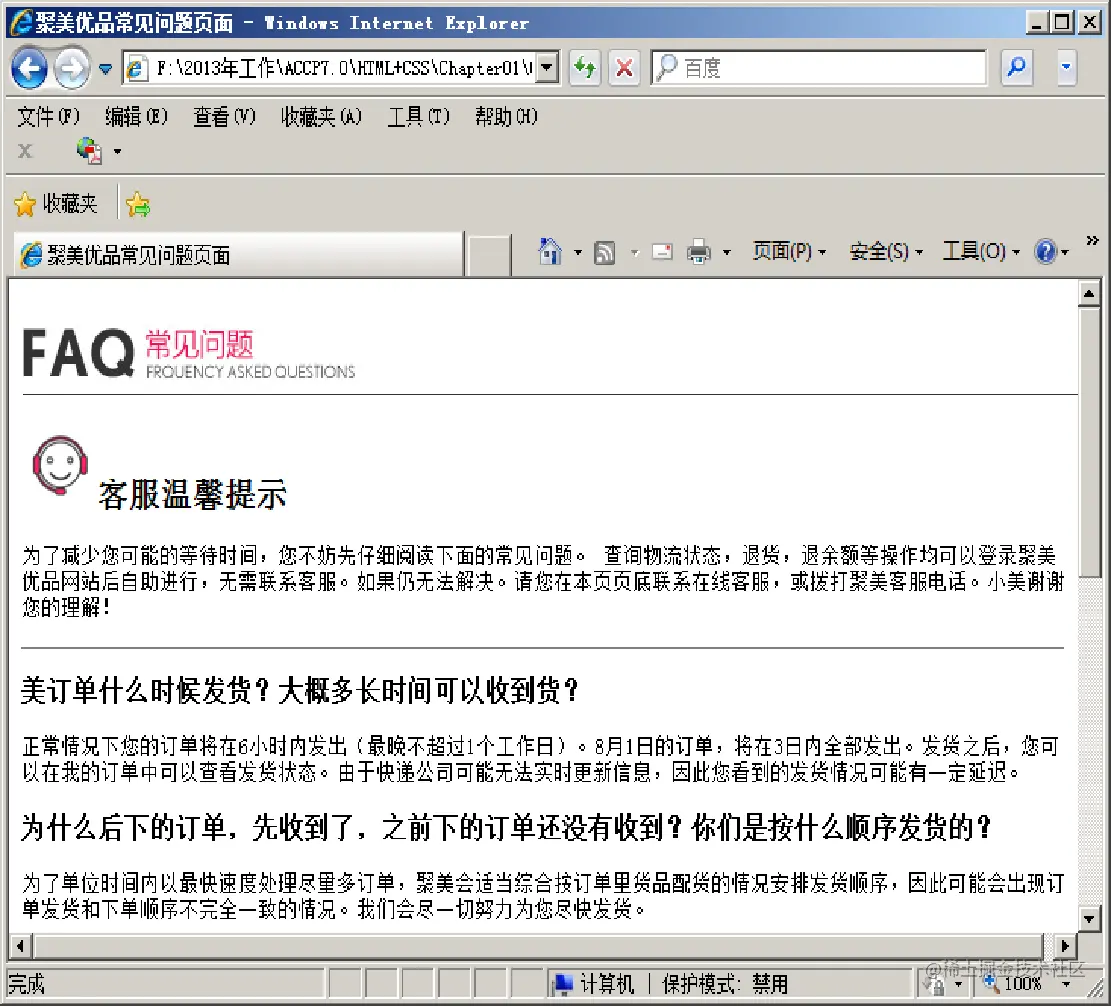The image size is (1112, 1006).
Task: Click the 客服温馨提示 heading
Action: [x=193, y=494]
